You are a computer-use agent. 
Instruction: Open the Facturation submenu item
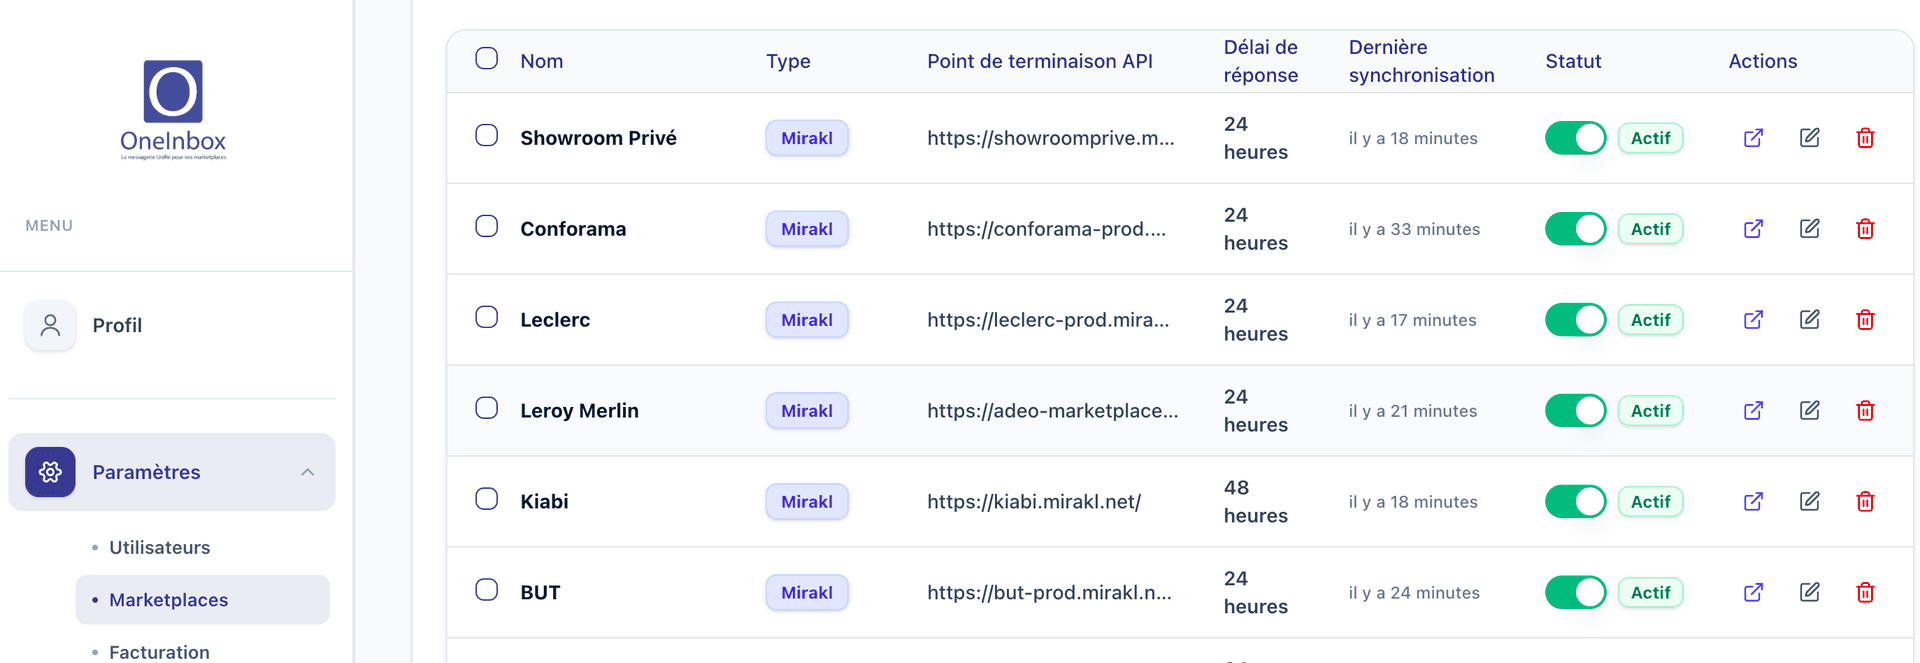160,652
